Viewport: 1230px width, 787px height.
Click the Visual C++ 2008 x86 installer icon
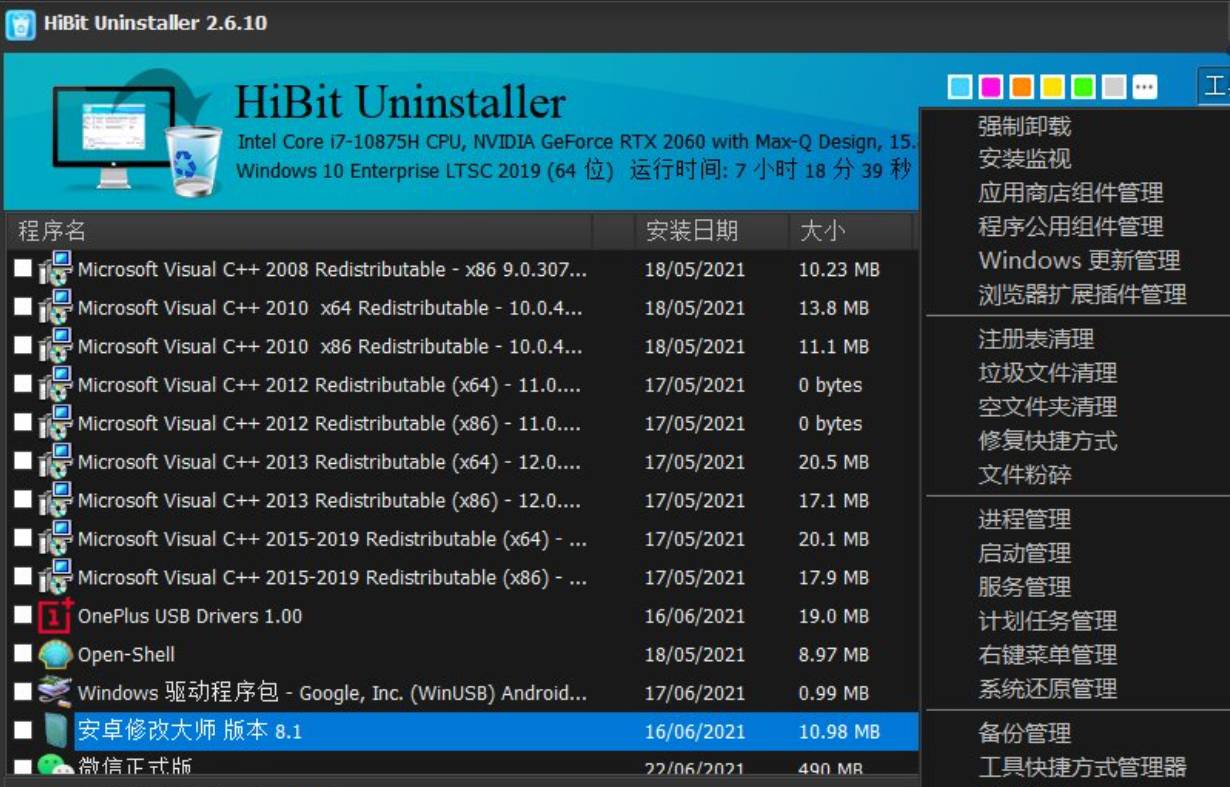pyautogui.click(x=55, y=269)
